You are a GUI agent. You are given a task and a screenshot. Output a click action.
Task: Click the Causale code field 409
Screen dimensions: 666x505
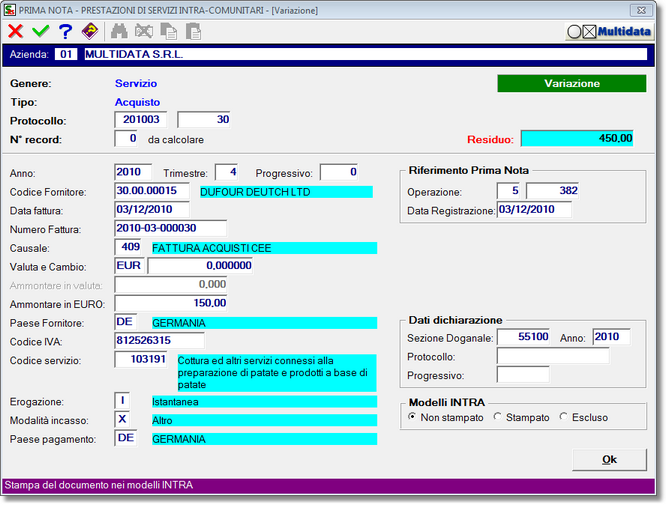[x=128, y=247]
